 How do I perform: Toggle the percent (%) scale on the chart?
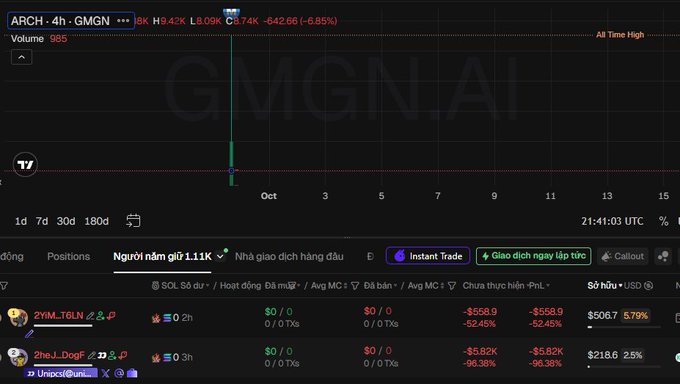click(664, 221)
